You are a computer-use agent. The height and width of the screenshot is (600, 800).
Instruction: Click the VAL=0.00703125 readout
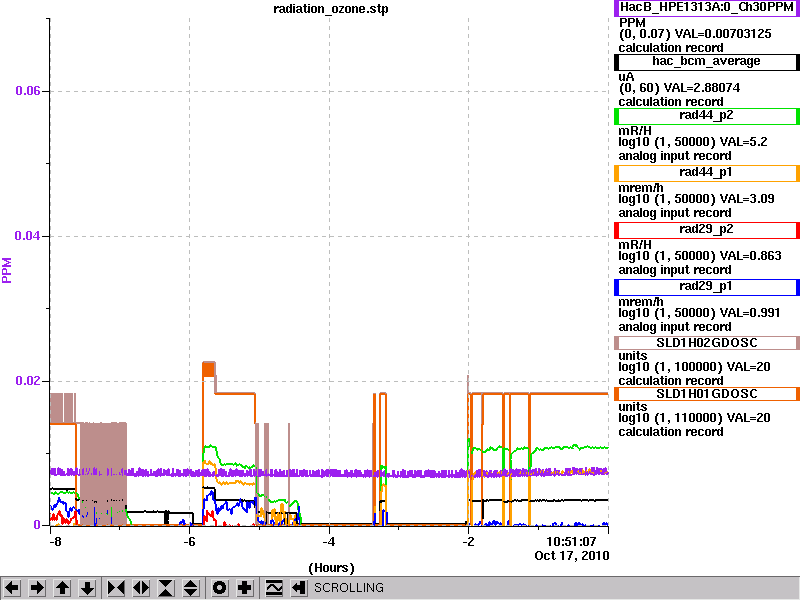click(x=723, y=34)
